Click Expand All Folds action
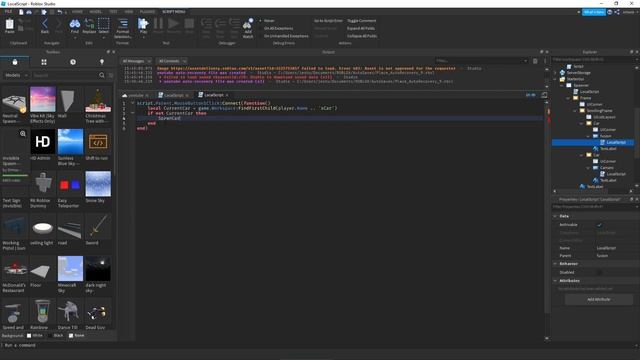 click(361, 28)
